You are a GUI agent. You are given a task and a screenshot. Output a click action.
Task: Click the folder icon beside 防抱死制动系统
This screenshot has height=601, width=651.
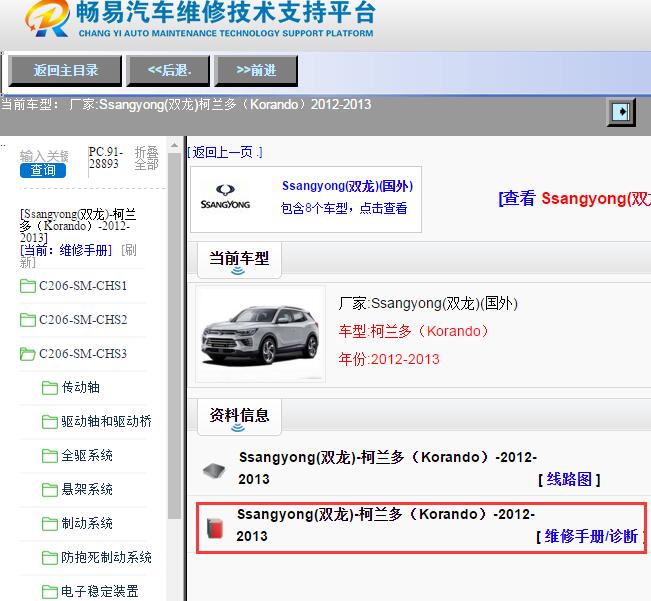50,558
